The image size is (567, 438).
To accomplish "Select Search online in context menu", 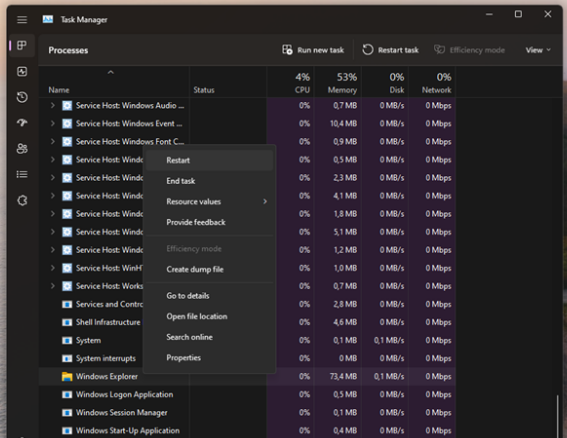I will point(209,337).
